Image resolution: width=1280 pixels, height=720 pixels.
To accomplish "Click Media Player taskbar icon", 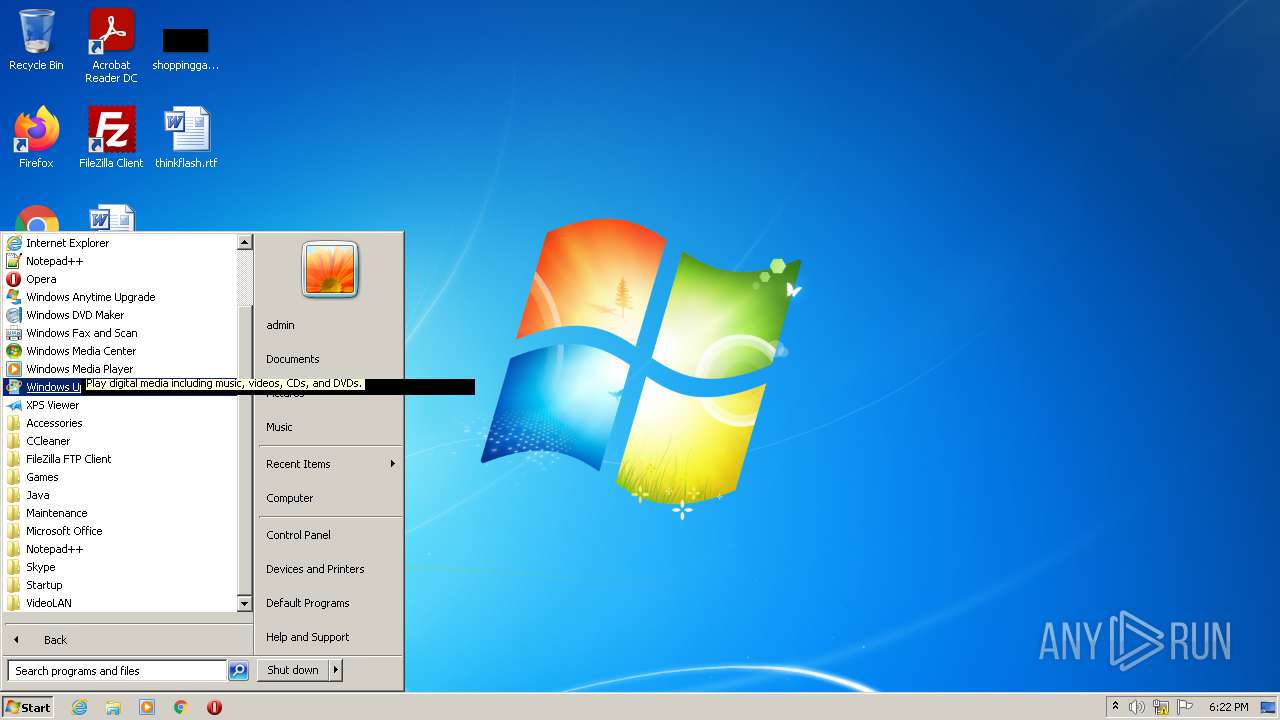I will click(147, 707).
